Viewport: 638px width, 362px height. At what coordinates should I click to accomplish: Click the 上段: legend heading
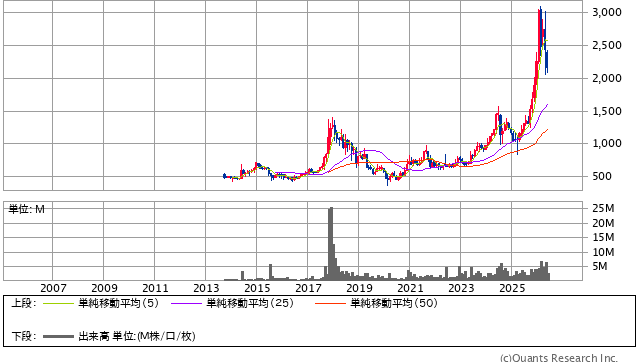[x=24, y=303]
